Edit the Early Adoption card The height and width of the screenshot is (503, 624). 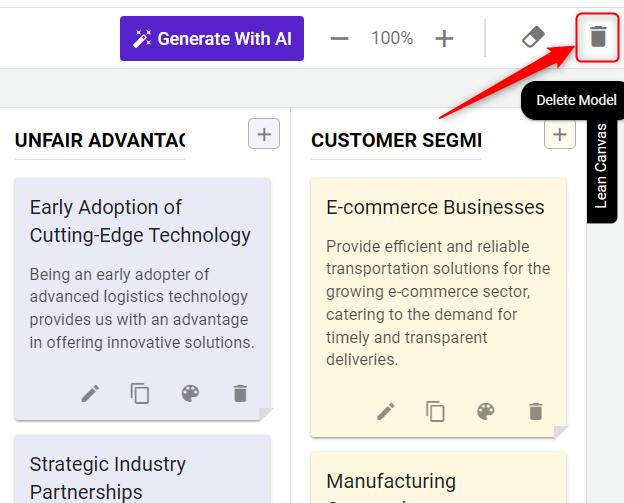[x=91, y=394]
